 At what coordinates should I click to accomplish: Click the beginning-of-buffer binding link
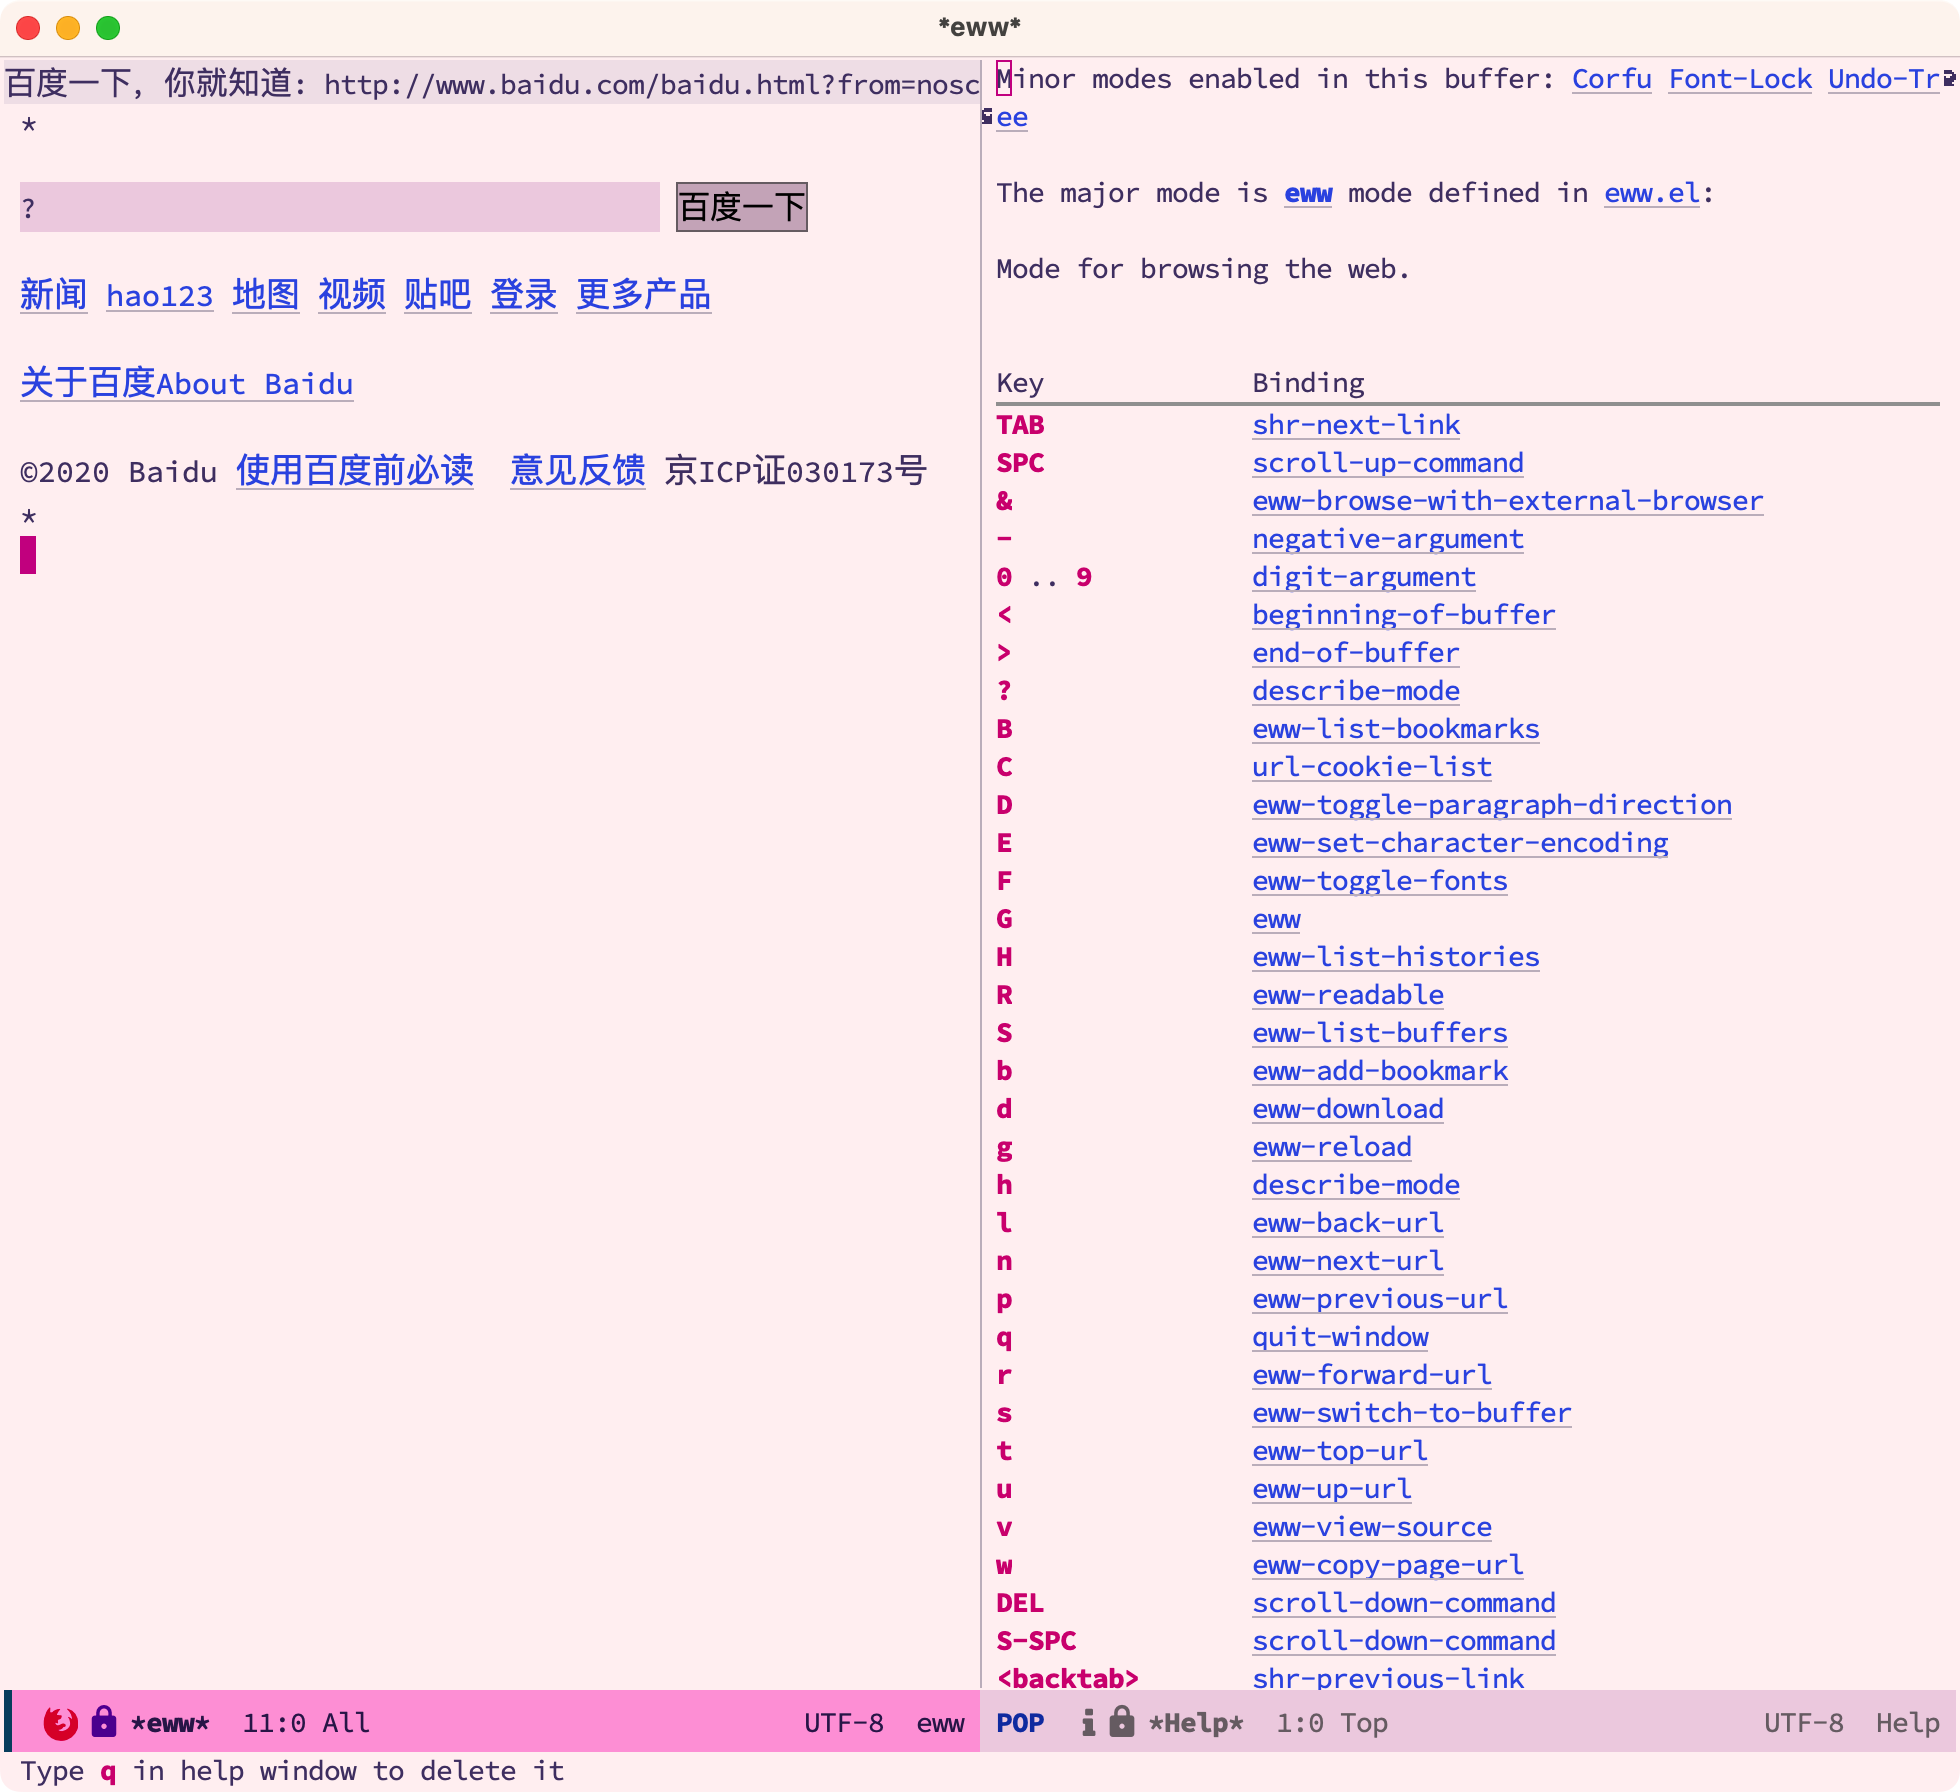tap(1404, 615)
